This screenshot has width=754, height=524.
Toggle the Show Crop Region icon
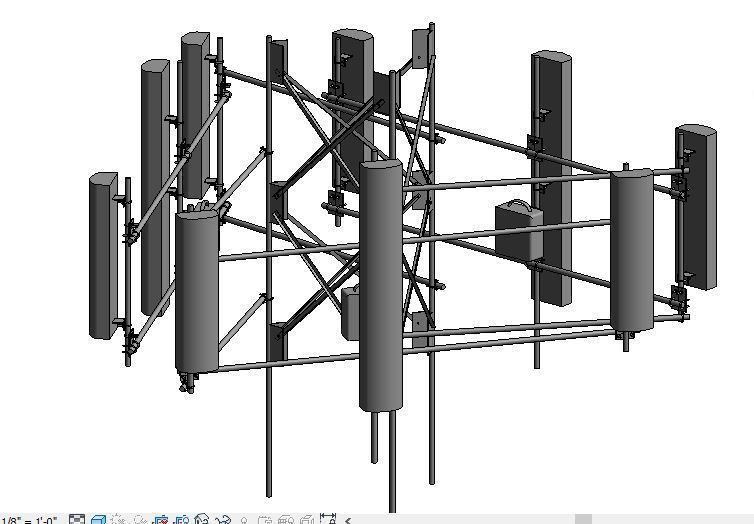[181, 520]
